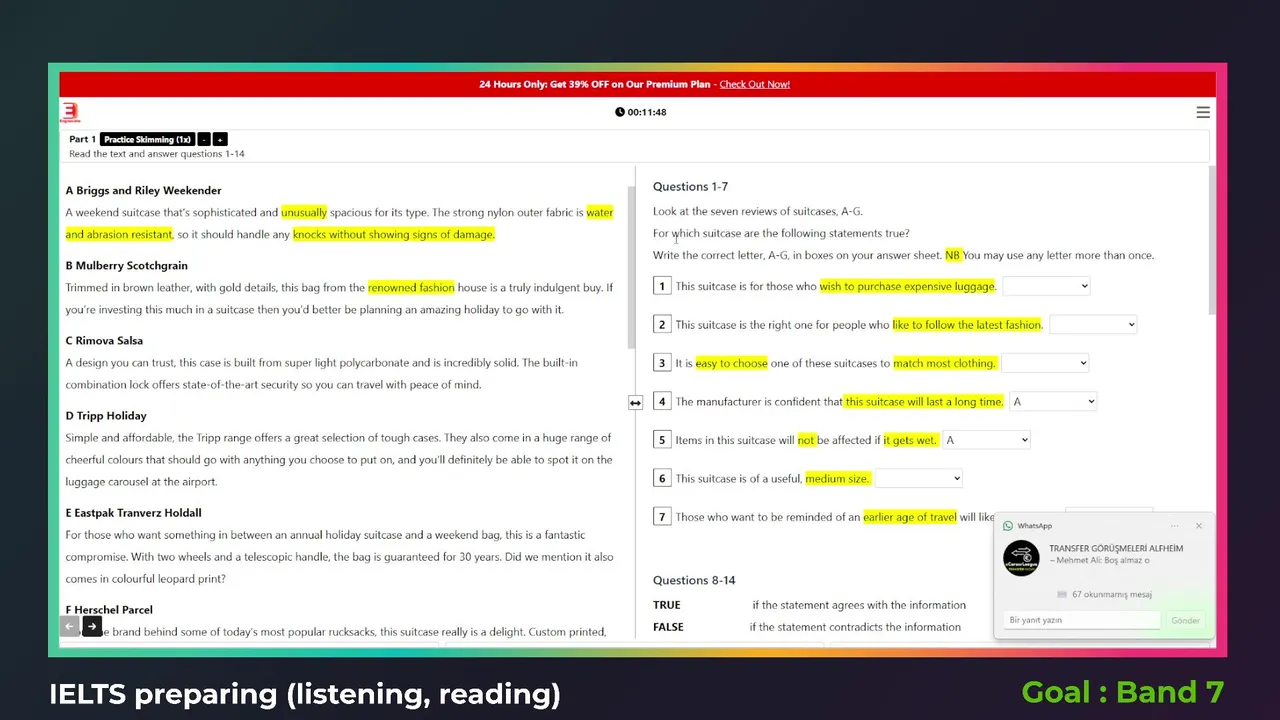Click the highlighted NB text

point(953,255)
